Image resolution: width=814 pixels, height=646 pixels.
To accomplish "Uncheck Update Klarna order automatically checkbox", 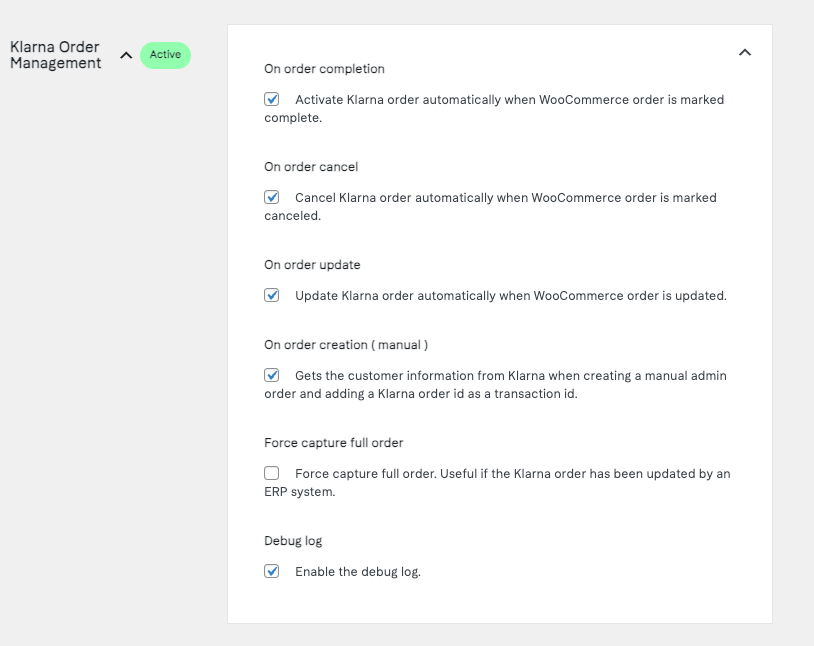I will click(272, 295).
